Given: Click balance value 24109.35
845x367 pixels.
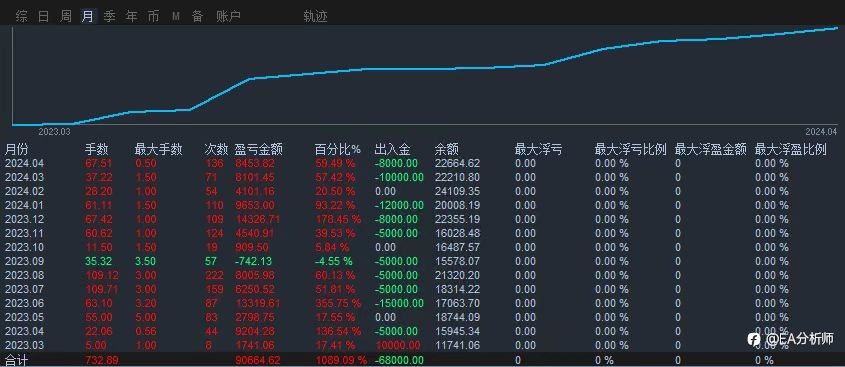Looking at the screenshot, I should [458, 191].
